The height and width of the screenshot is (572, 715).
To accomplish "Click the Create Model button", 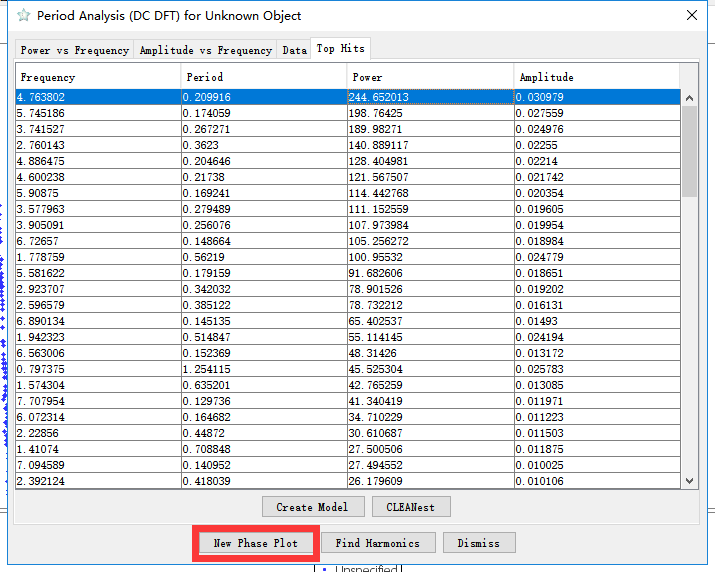I will pyautogui.click(x=313, y=507).
